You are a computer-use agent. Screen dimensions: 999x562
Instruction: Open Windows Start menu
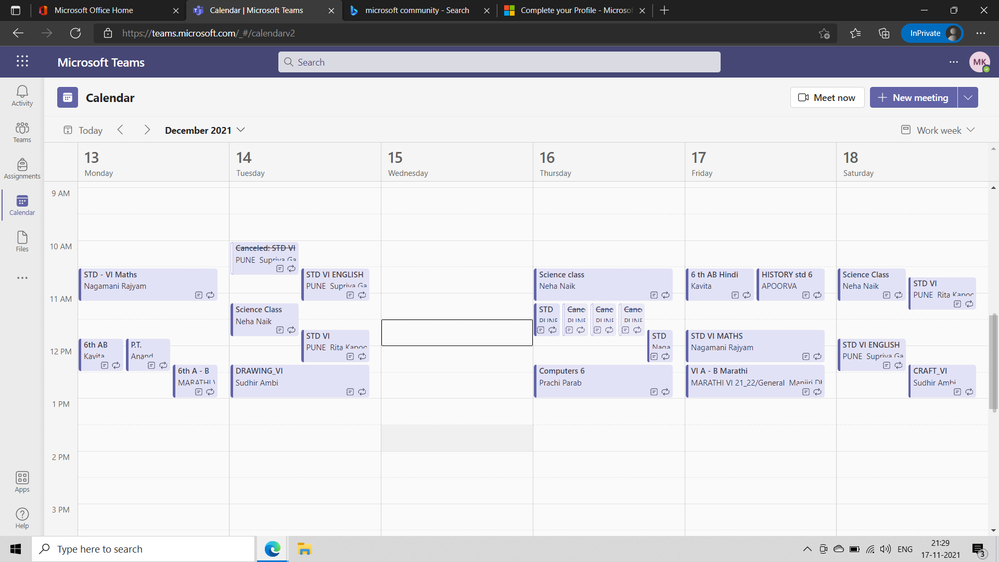15,549
